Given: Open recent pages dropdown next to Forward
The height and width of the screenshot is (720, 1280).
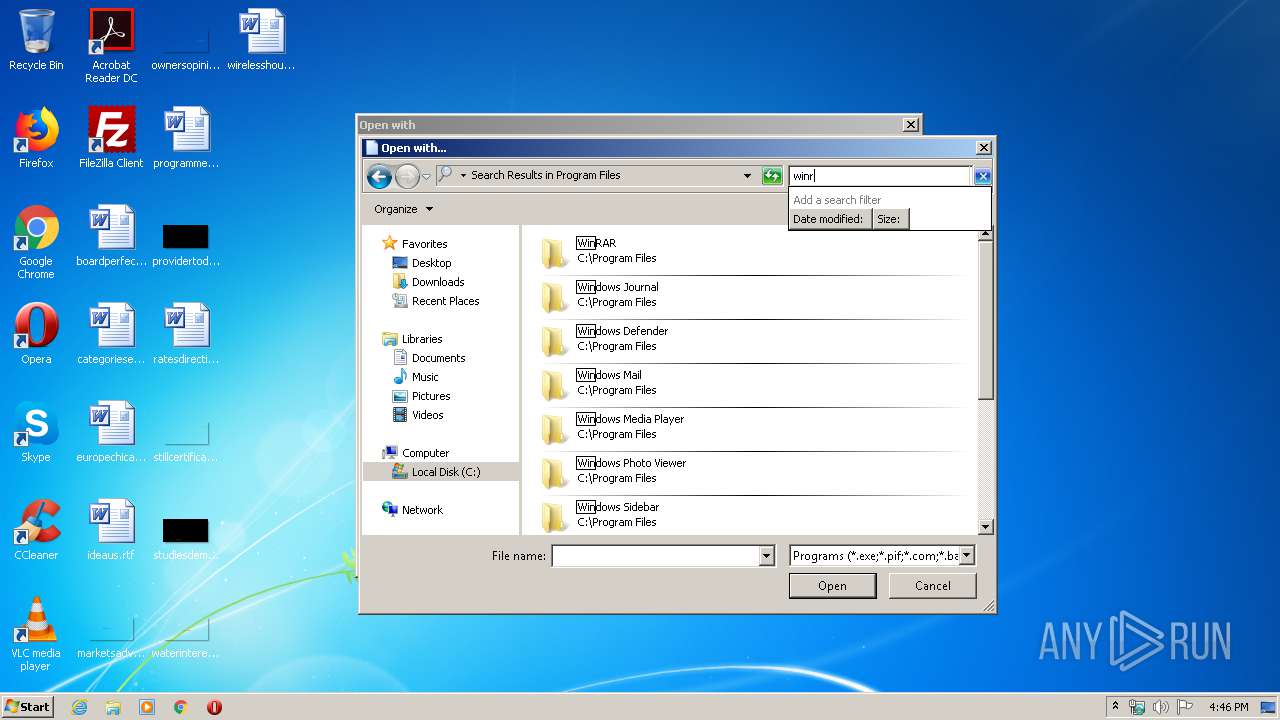Looking at the screenshot, I should click(426, 177).
